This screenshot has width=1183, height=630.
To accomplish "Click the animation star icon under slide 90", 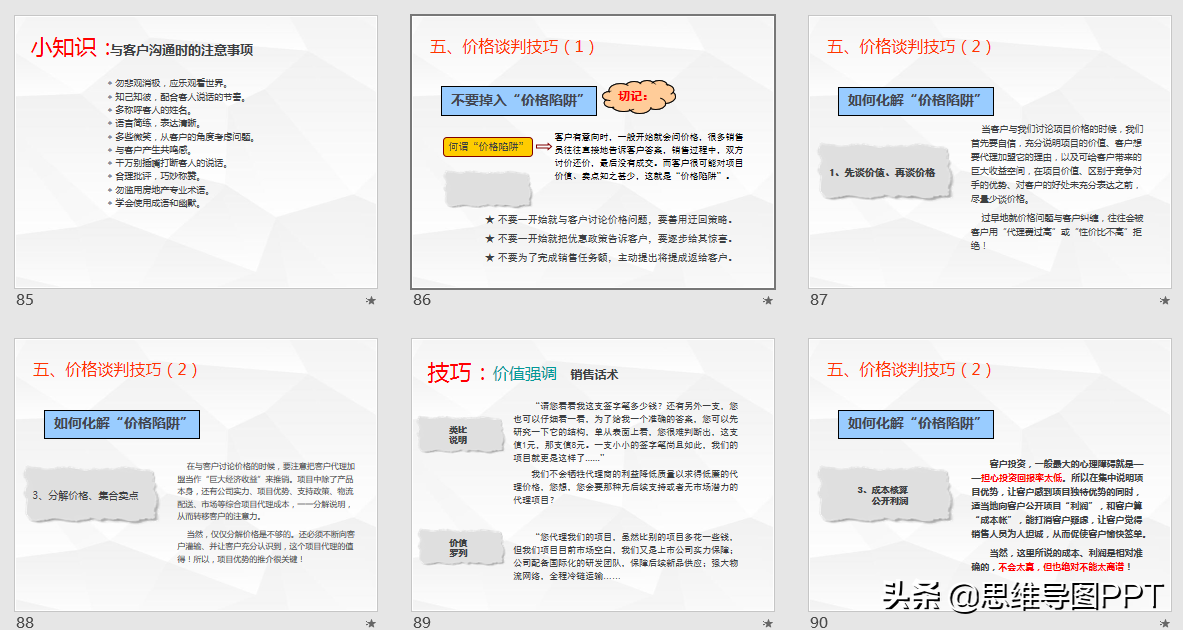I will coord(1165,623).
